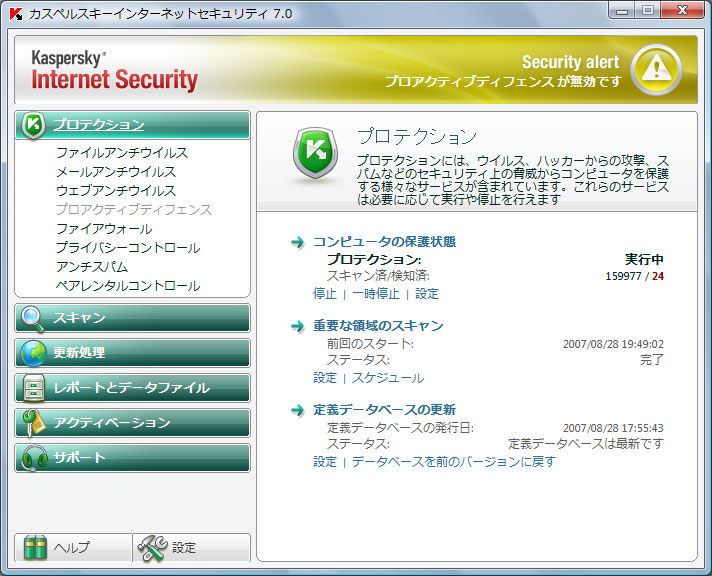This screenshot has height=576, width=712.
Task: Open the 定義データベースの更新 heading link
Action: [384, 410]
